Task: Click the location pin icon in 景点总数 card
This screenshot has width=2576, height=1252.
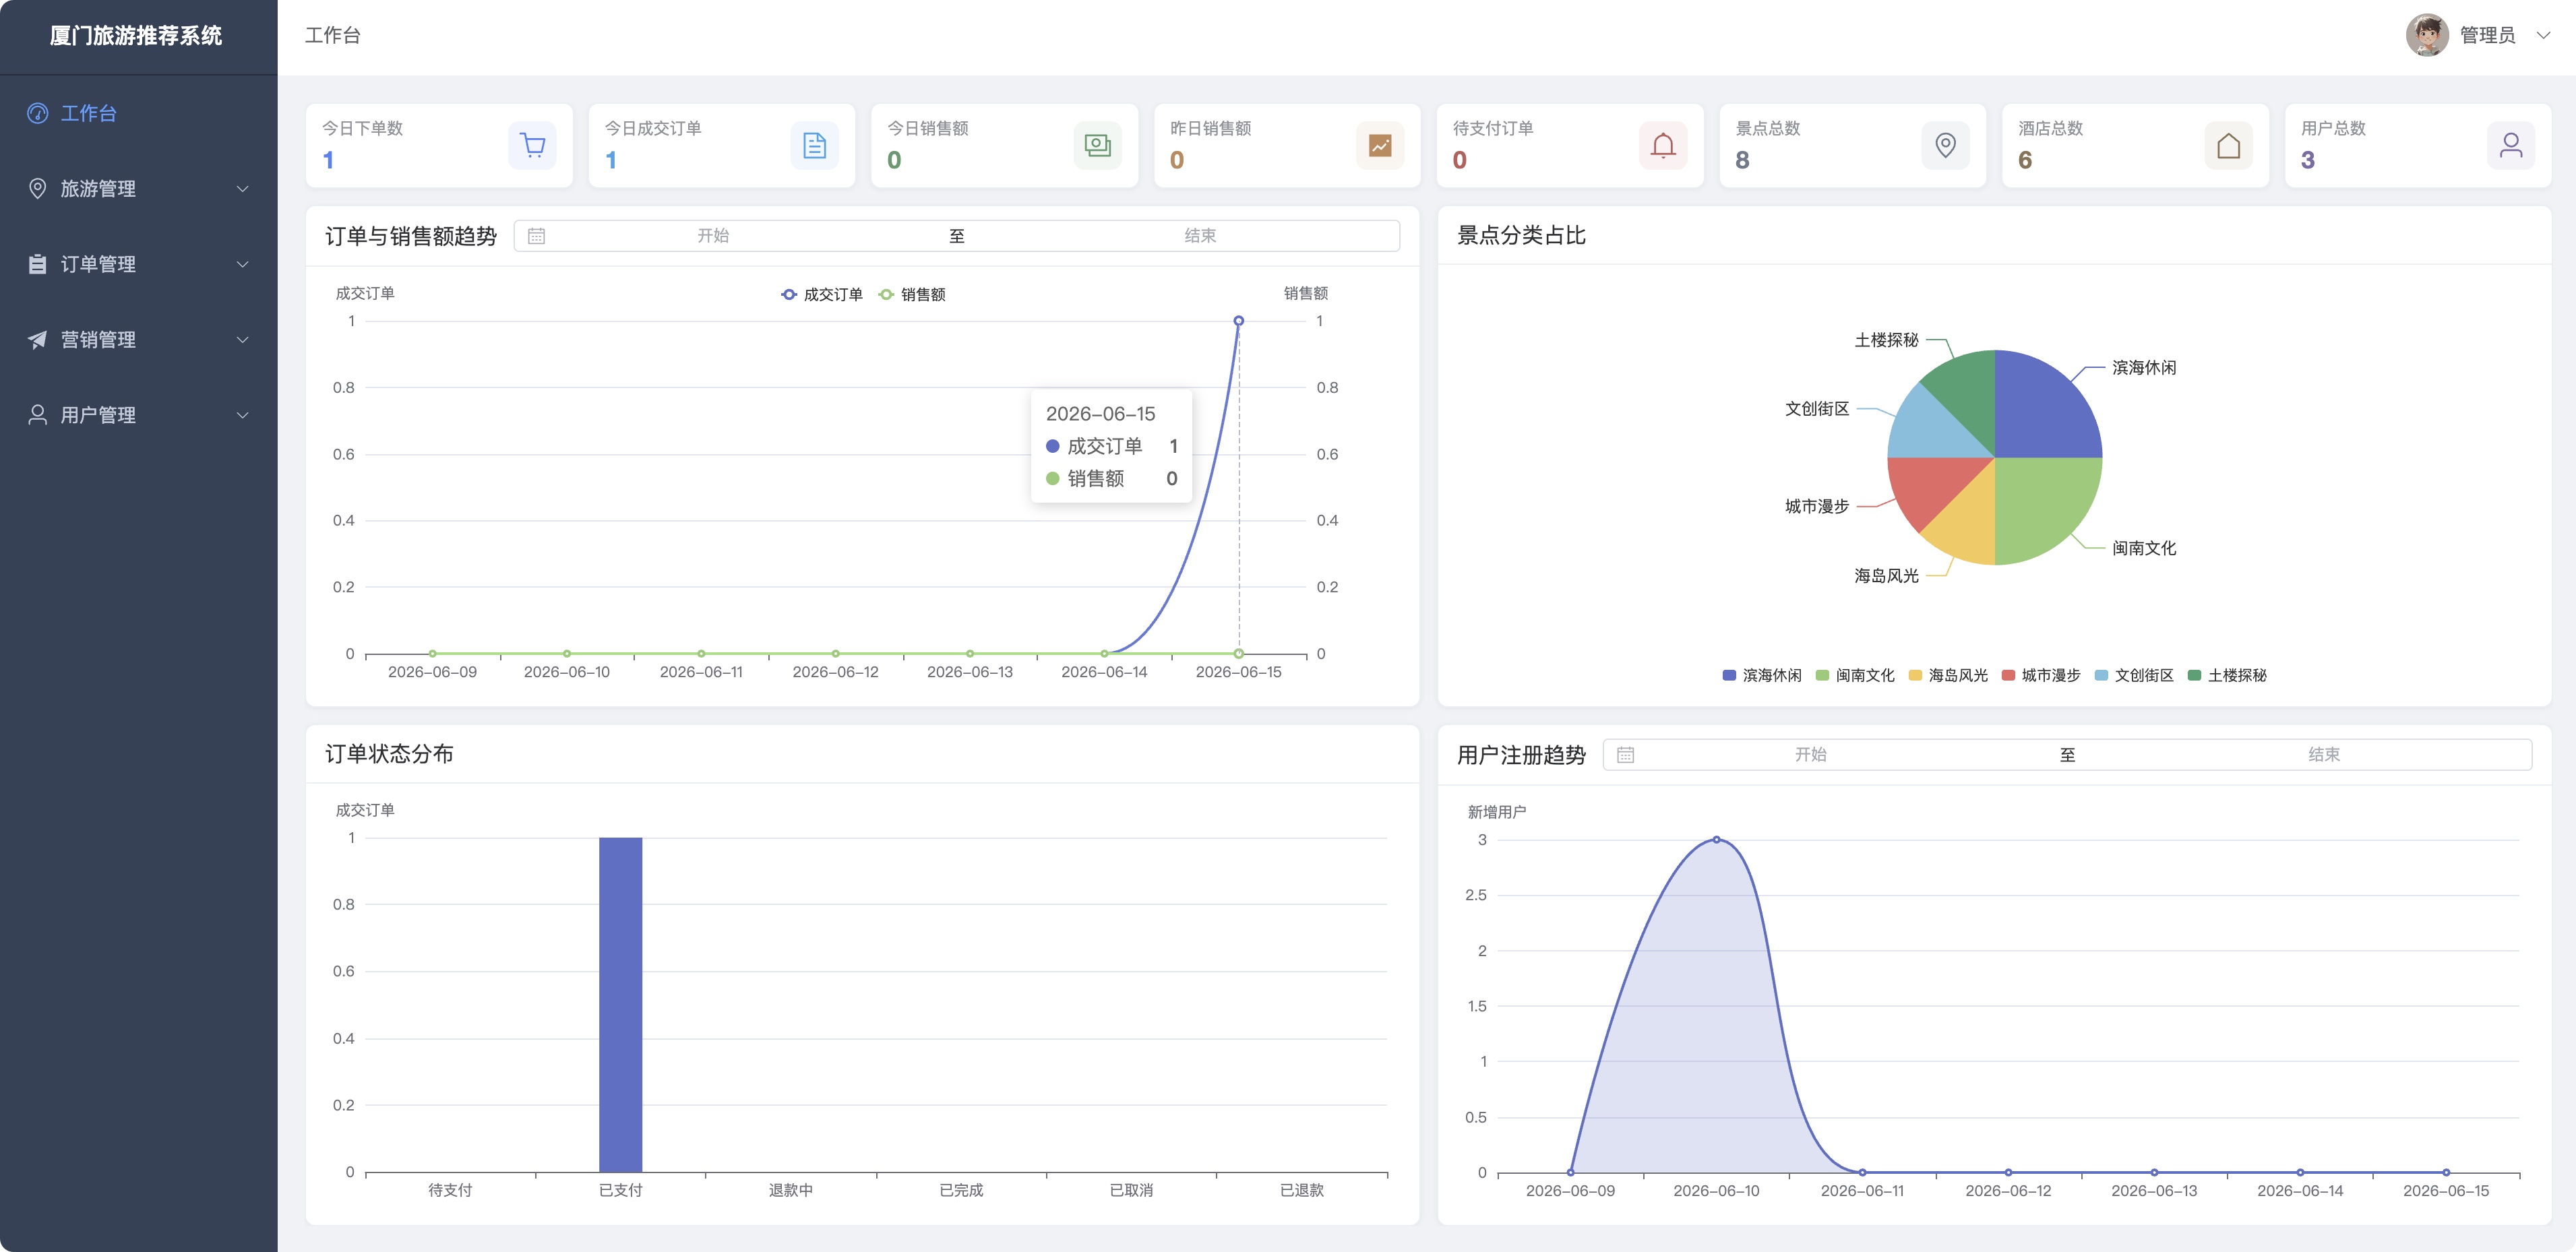Action: pyautogui.click(x=1946, y=146)
